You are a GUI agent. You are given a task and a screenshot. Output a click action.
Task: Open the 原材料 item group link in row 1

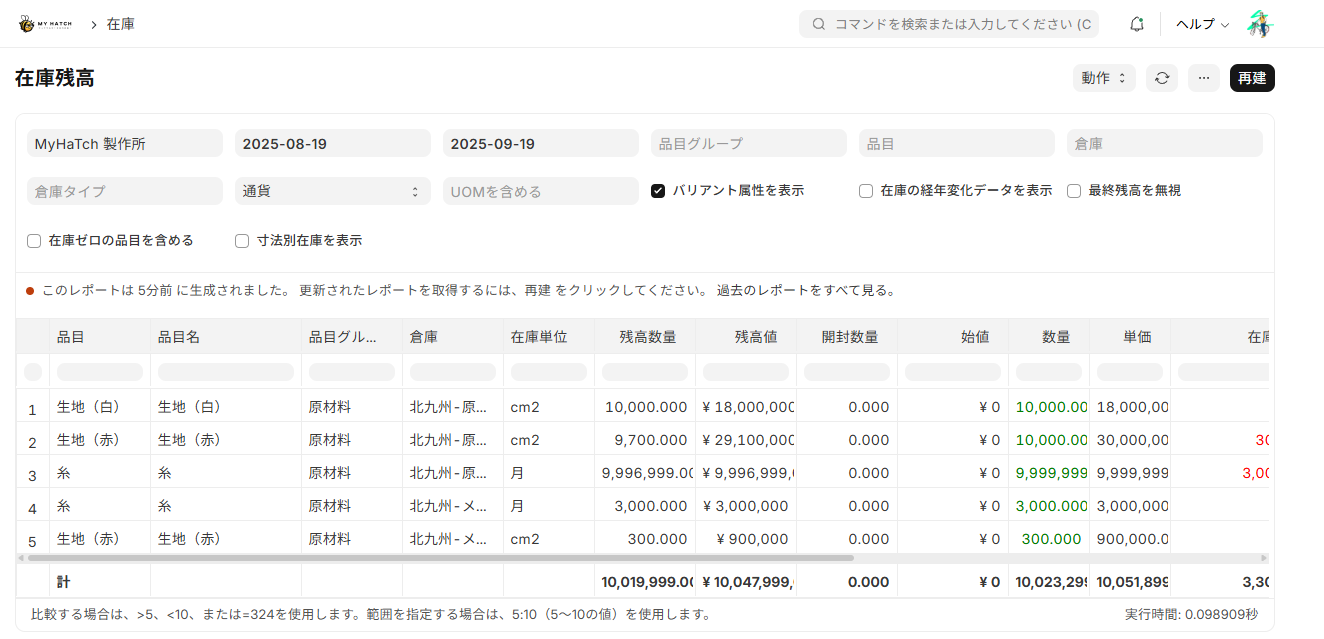[x=330, y=406]
